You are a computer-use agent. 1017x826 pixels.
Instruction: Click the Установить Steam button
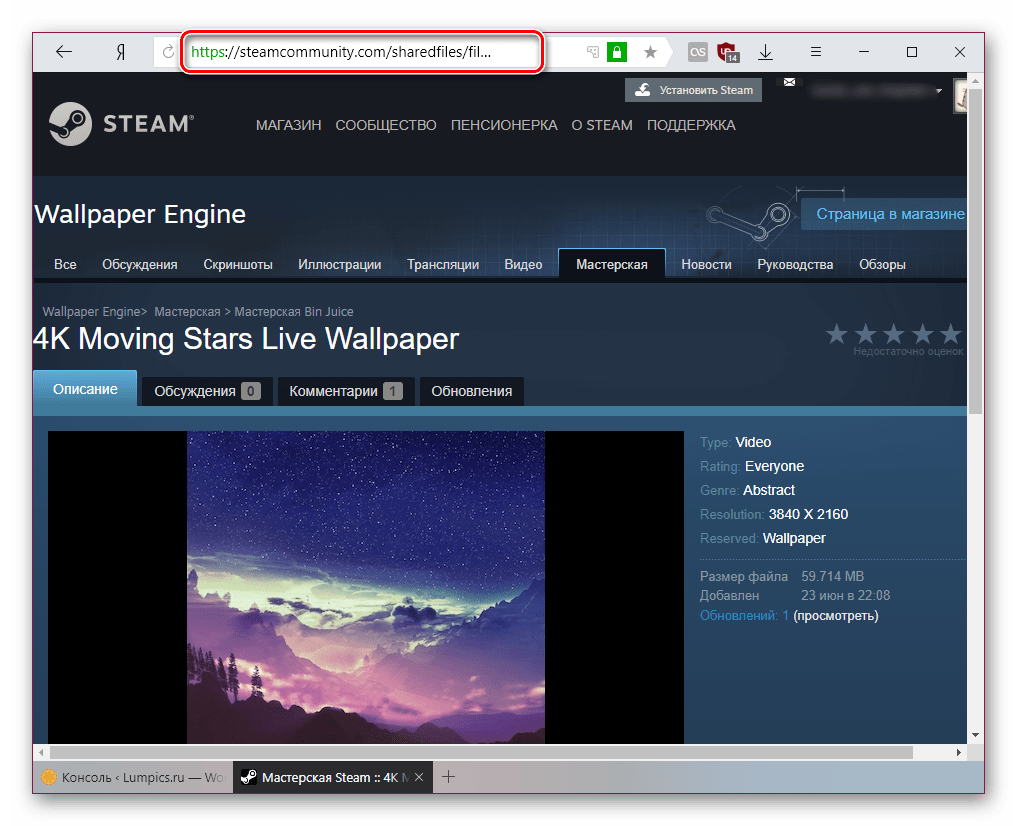[693, 90]
